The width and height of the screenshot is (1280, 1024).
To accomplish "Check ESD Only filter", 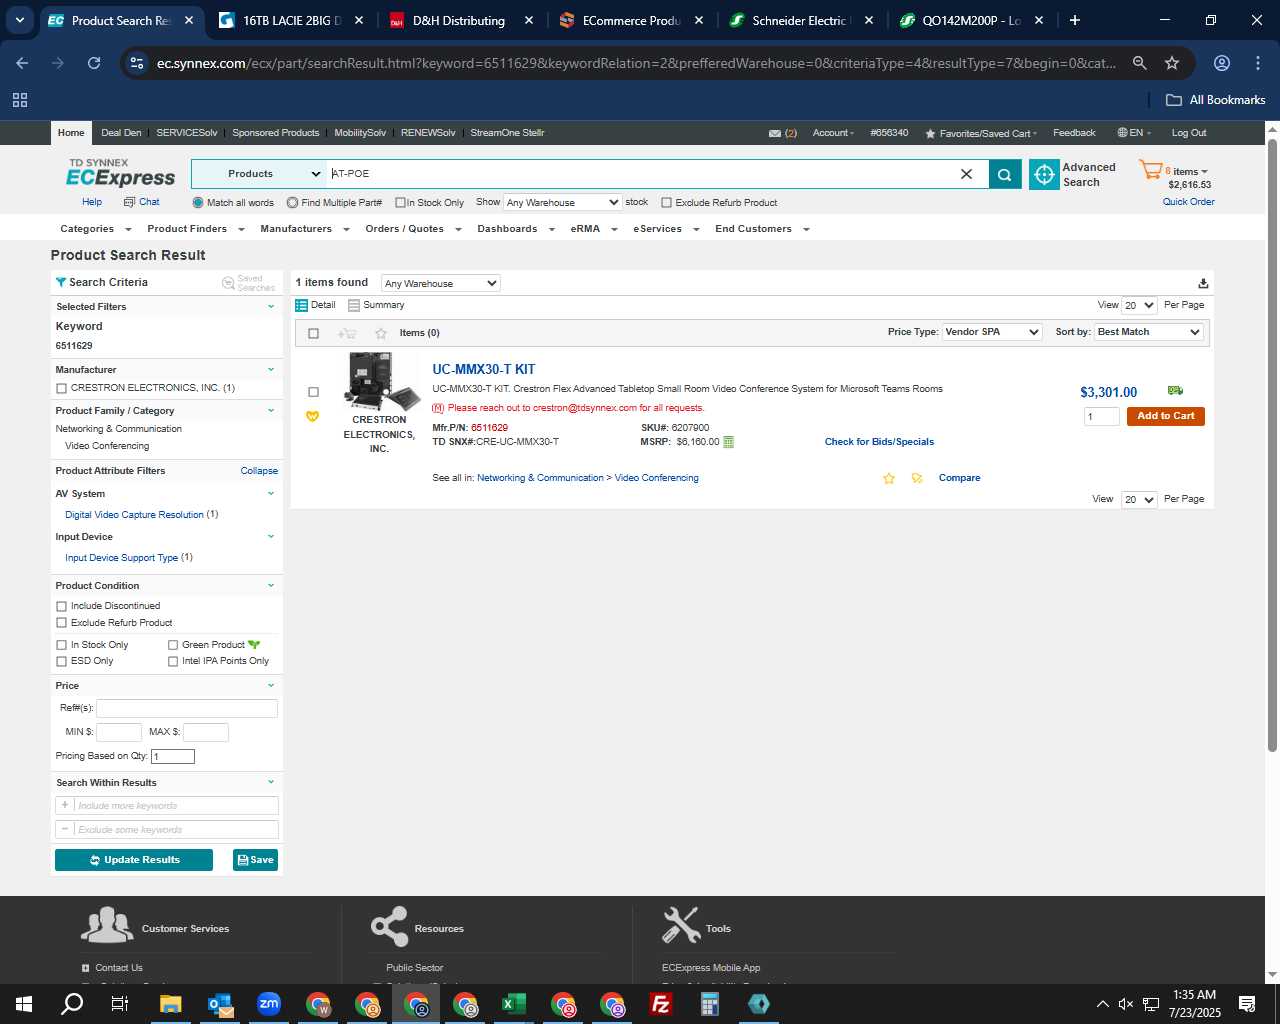I will pos(62,661).
